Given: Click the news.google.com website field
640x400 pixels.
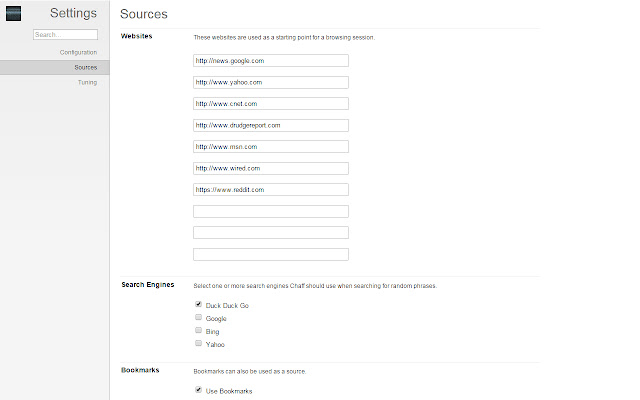Looking at the screenshot, I should point(271,60).
